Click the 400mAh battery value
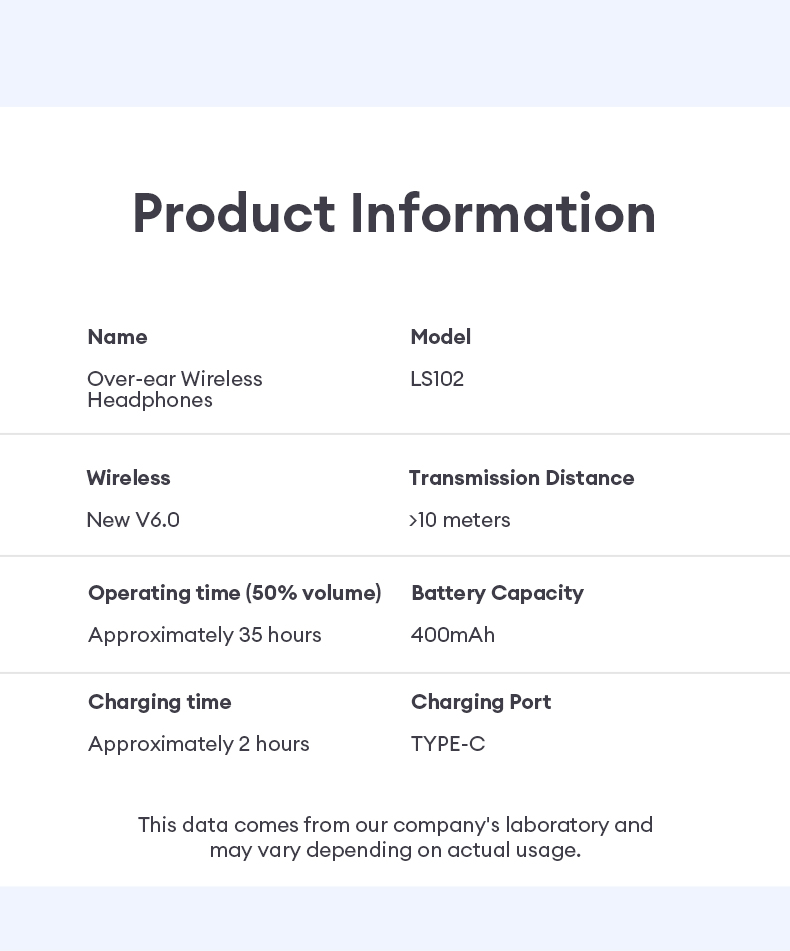This screenshot has height=951, width=790. pos(452,635)
